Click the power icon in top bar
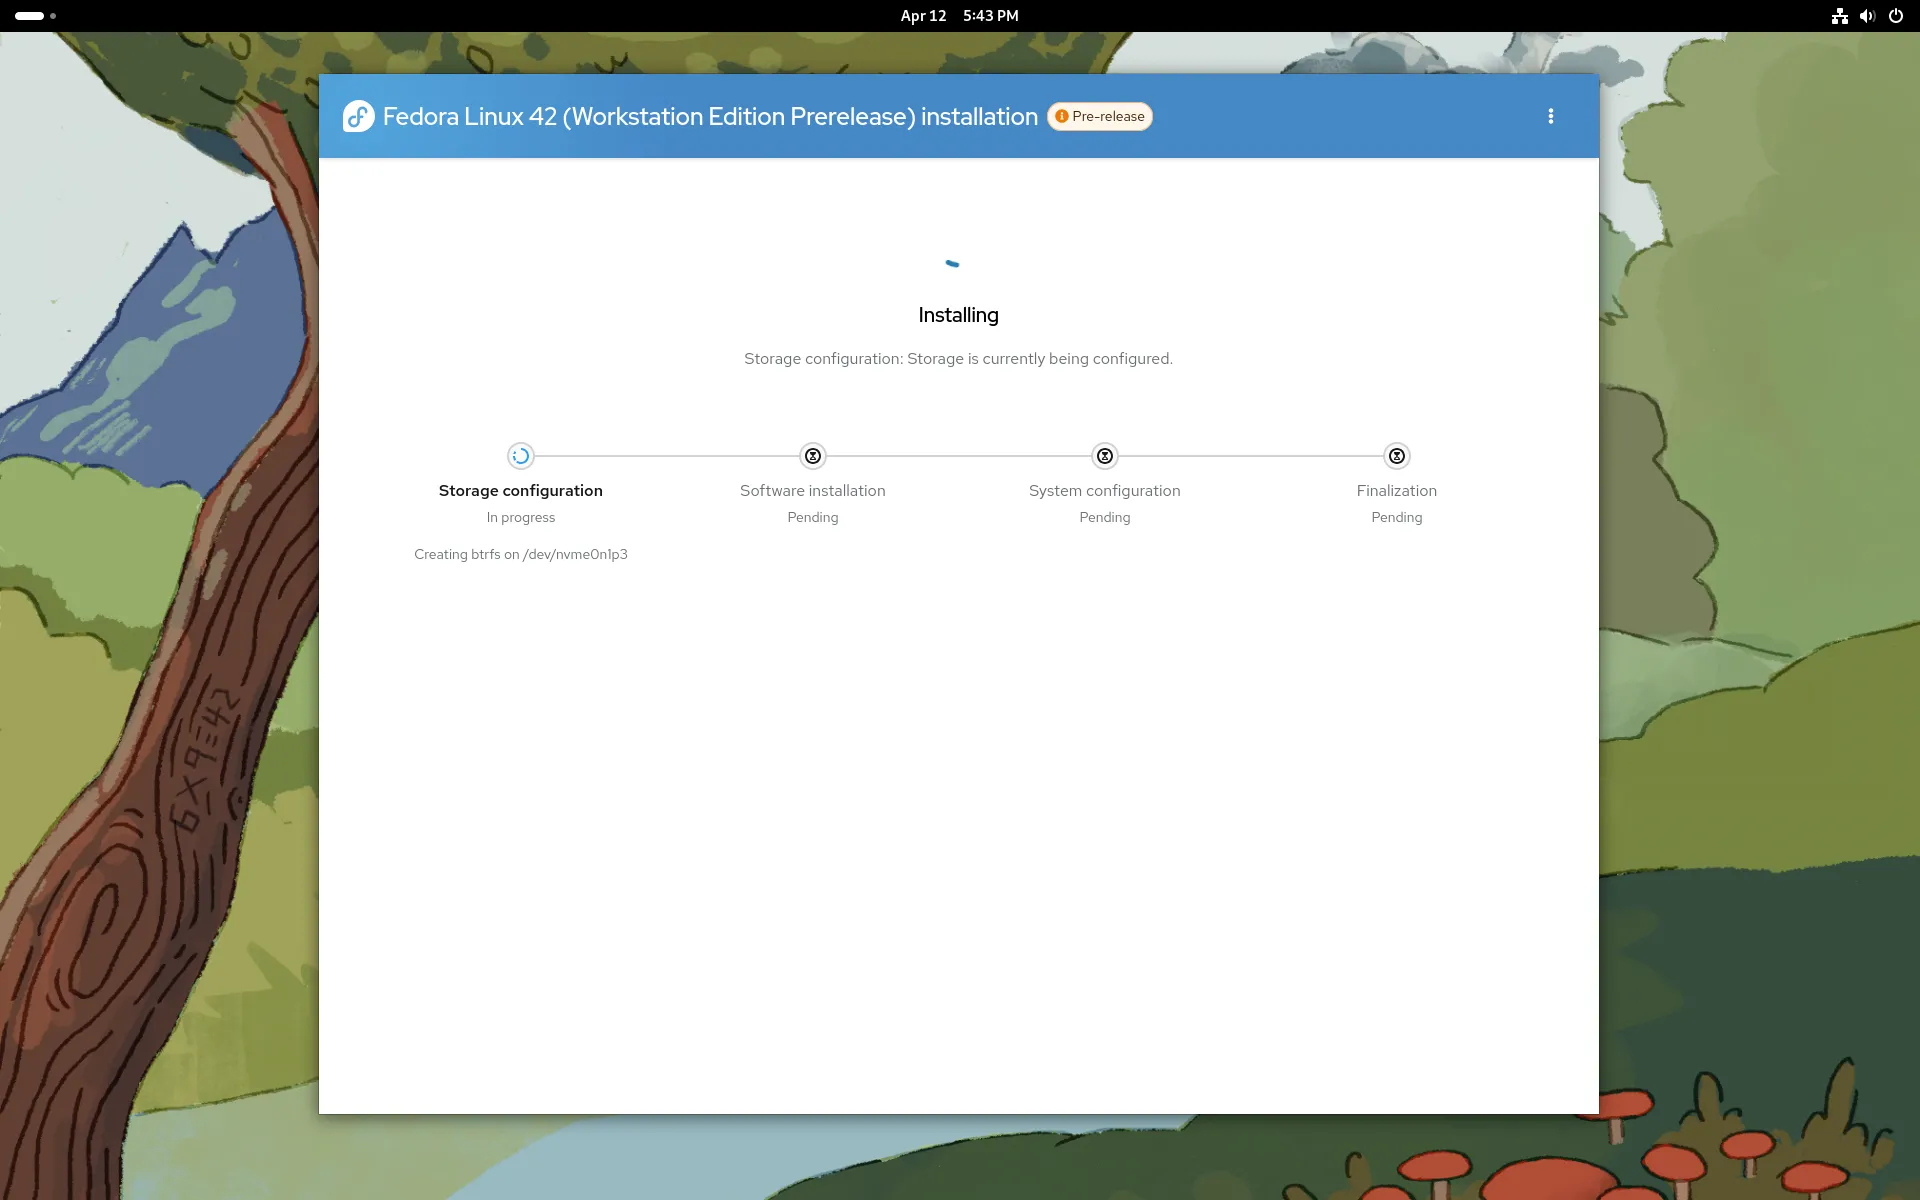Screen dimensions: 1920x1200 tap(1895, 16)
